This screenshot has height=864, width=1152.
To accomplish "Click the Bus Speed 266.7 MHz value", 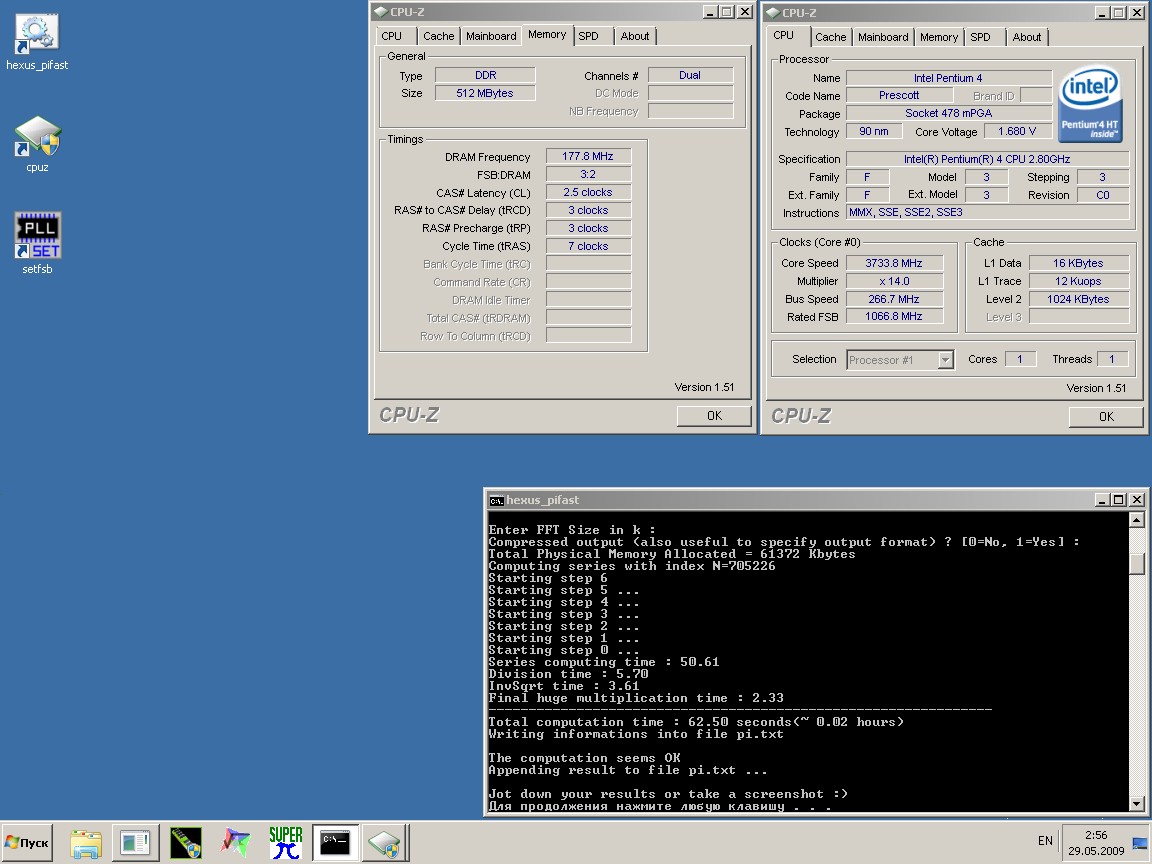I will [894, 299].
